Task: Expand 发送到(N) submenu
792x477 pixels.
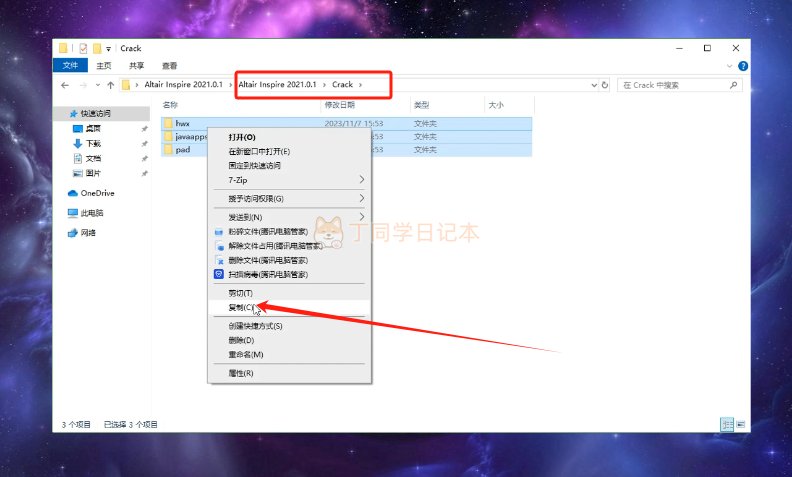Action: click(289, 217)
